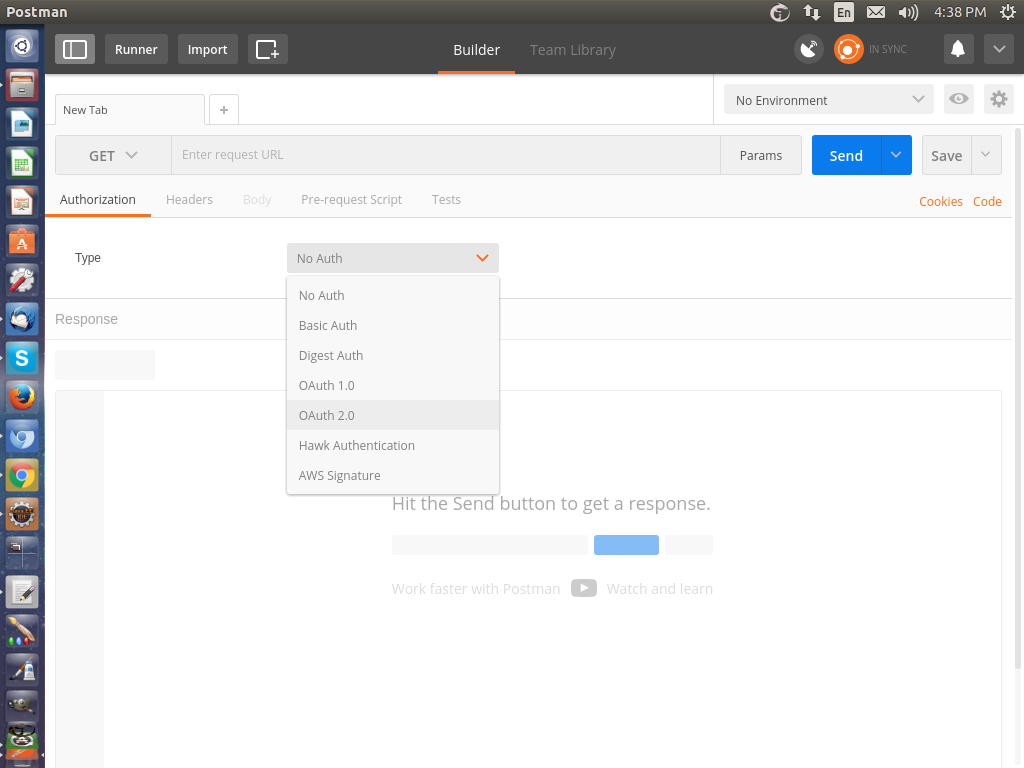Open the Cookies link
1024x768 pixels.
point(940,202)
